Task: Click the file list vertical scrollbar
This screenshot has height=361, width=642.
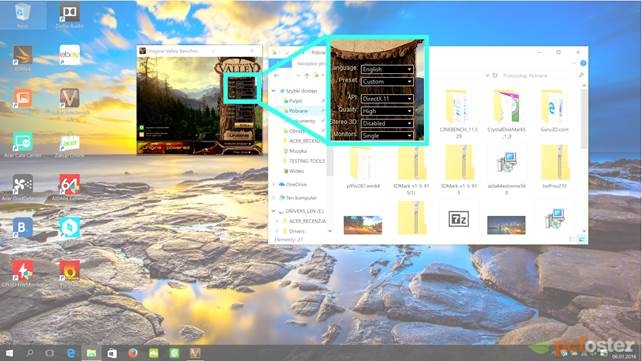Action: [584, 119]
